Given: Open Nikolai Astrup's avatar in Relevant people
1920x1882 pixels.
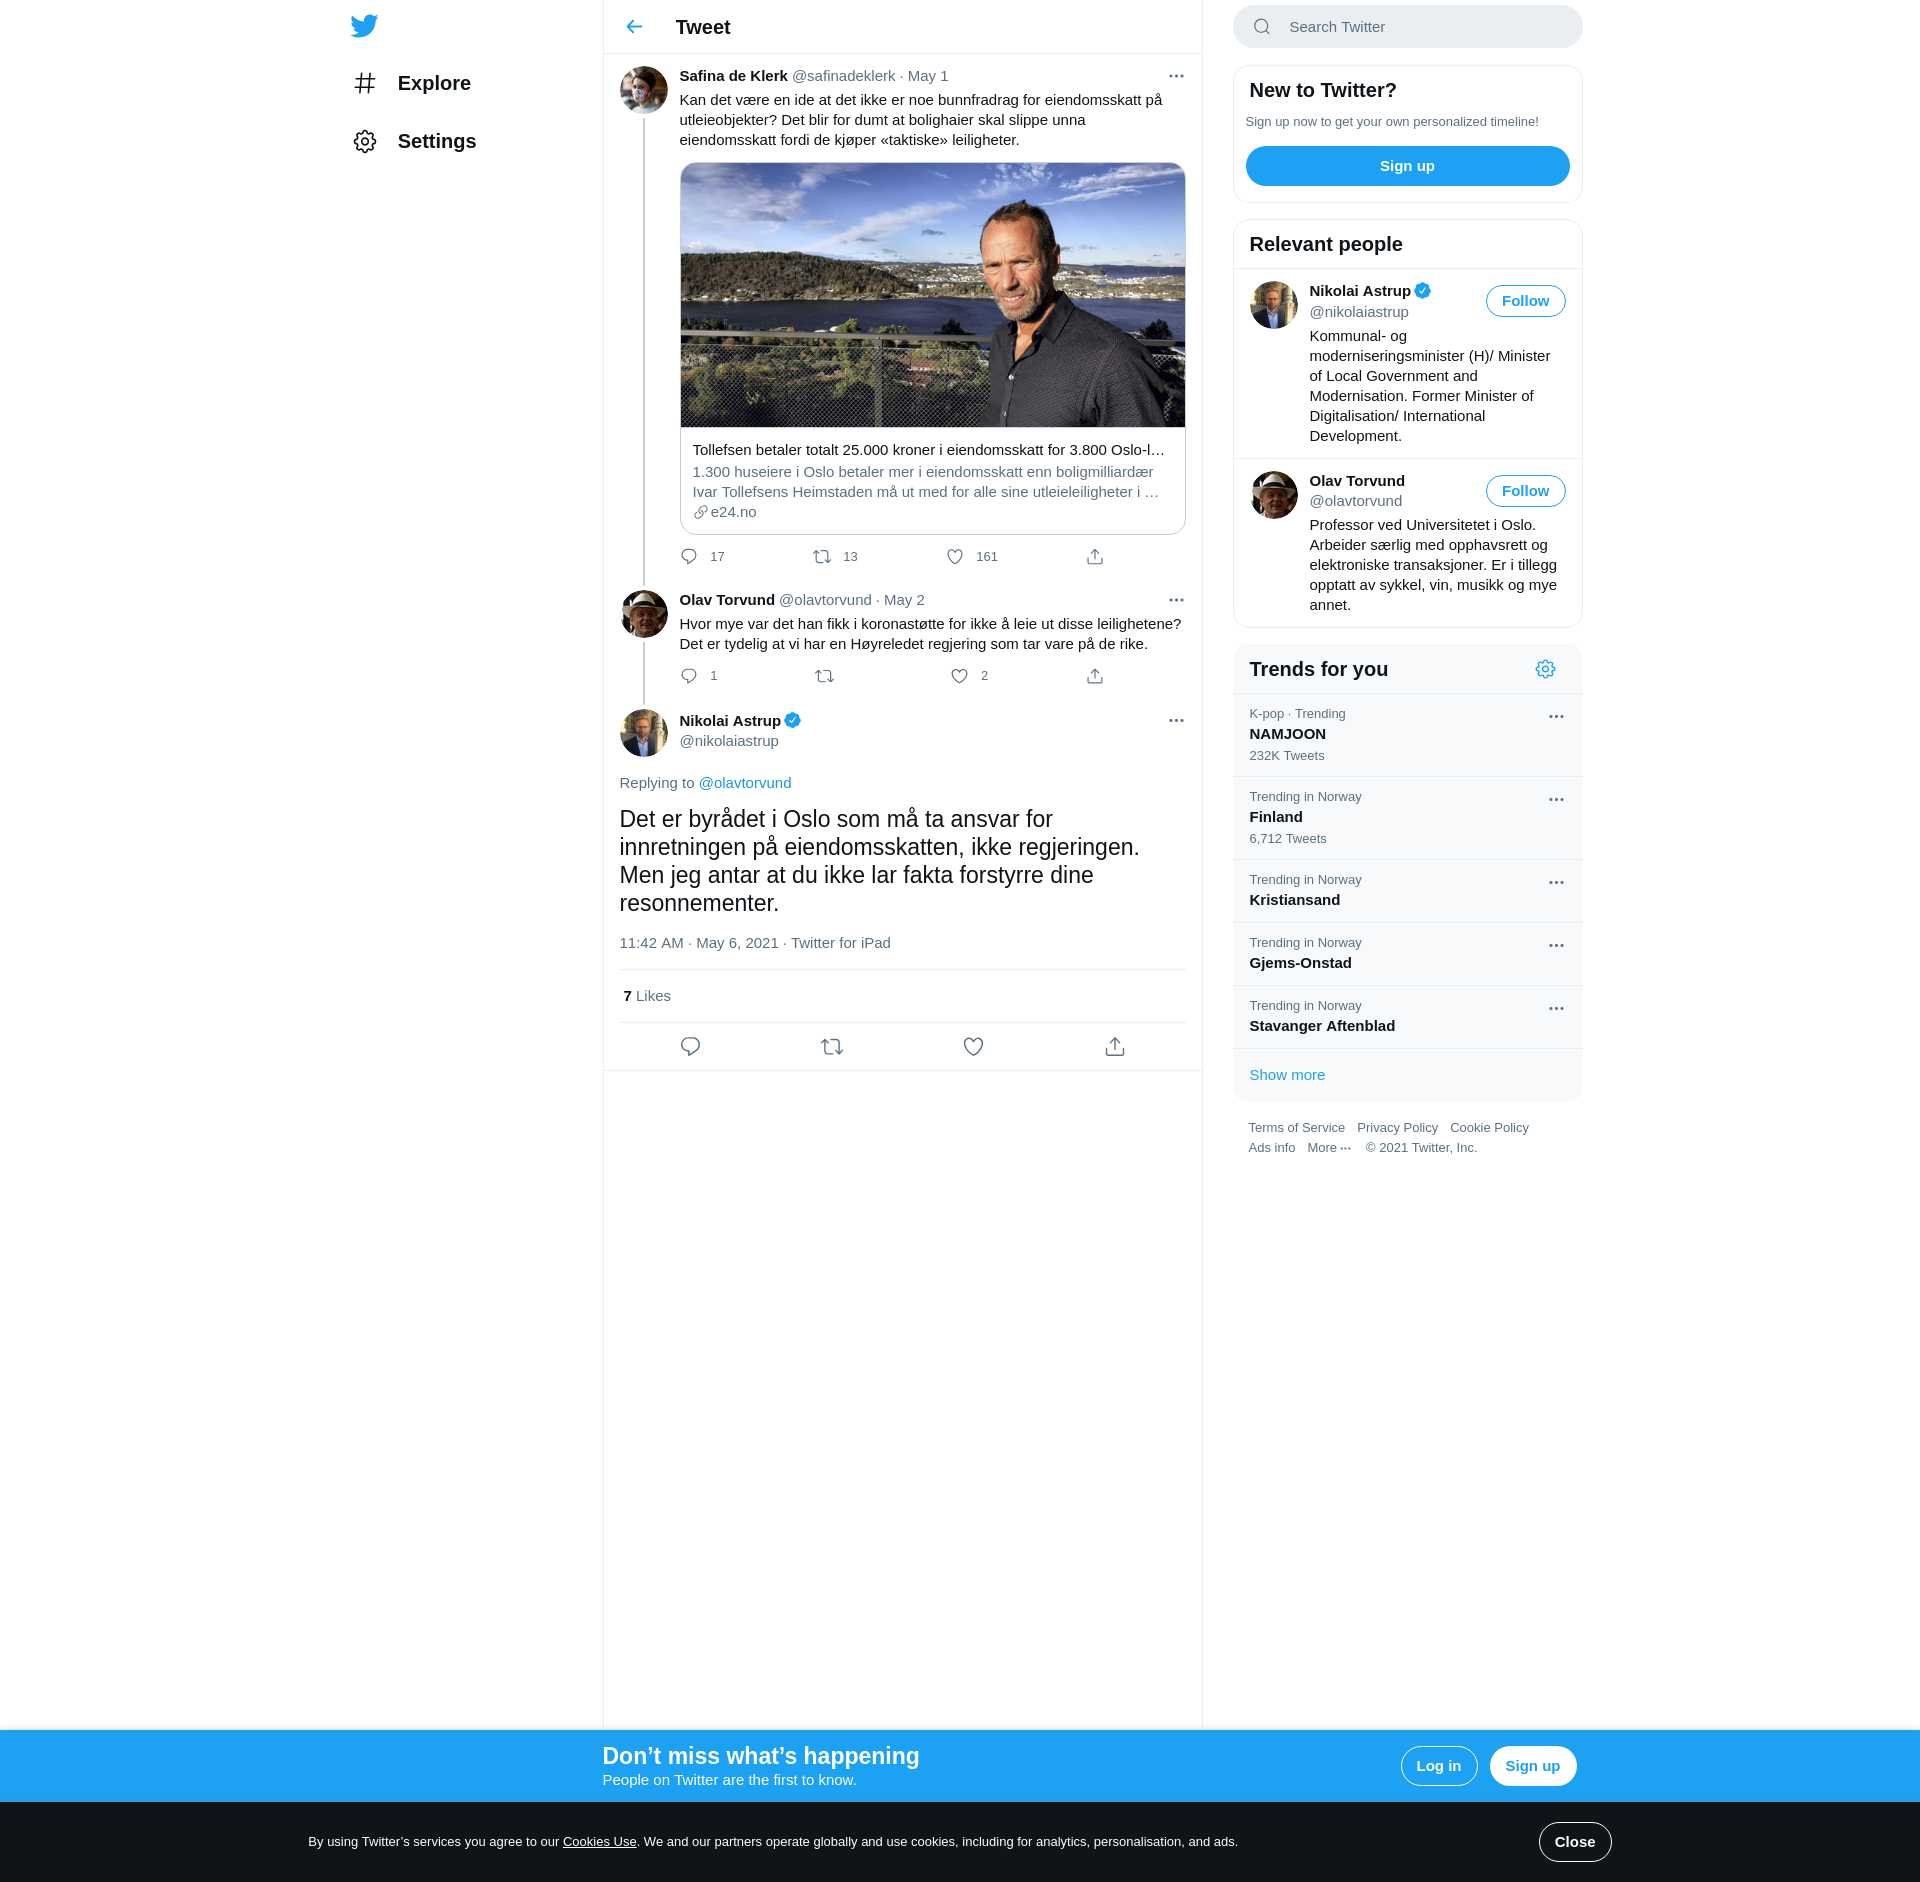Looking at the screenshot, I should (x=1274, y=305).
